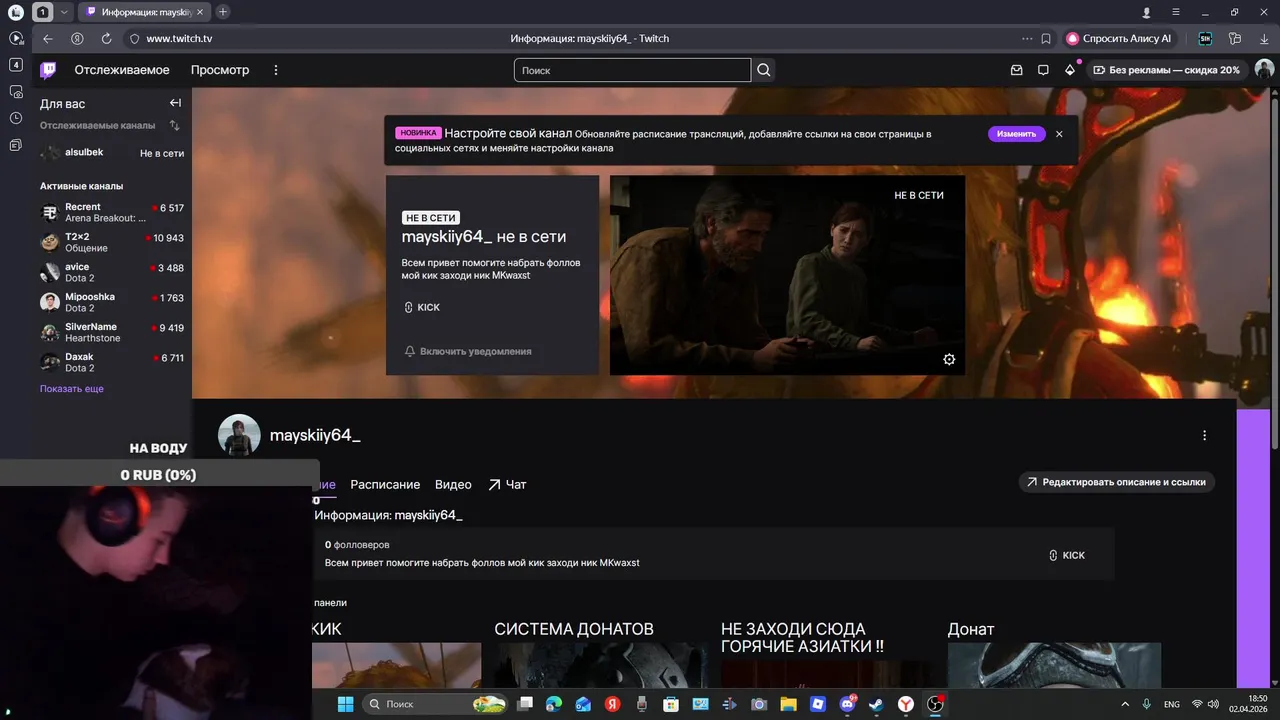1280x720 pixels.
Task: Open the browser downloads icon
Action: 1264,38
